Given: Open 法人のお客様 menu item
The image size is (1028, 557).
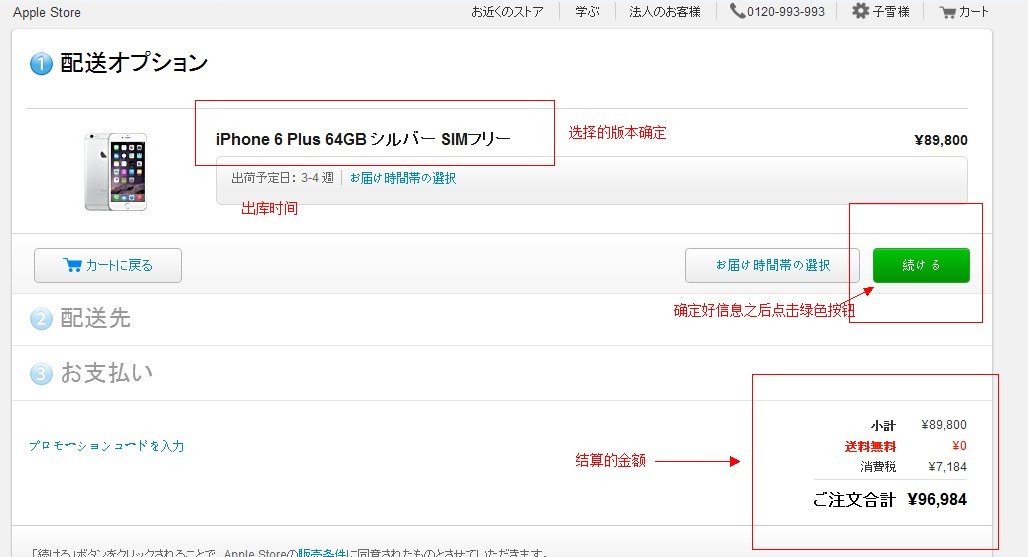Looking at the screenshot, I should tap(665, 12).
